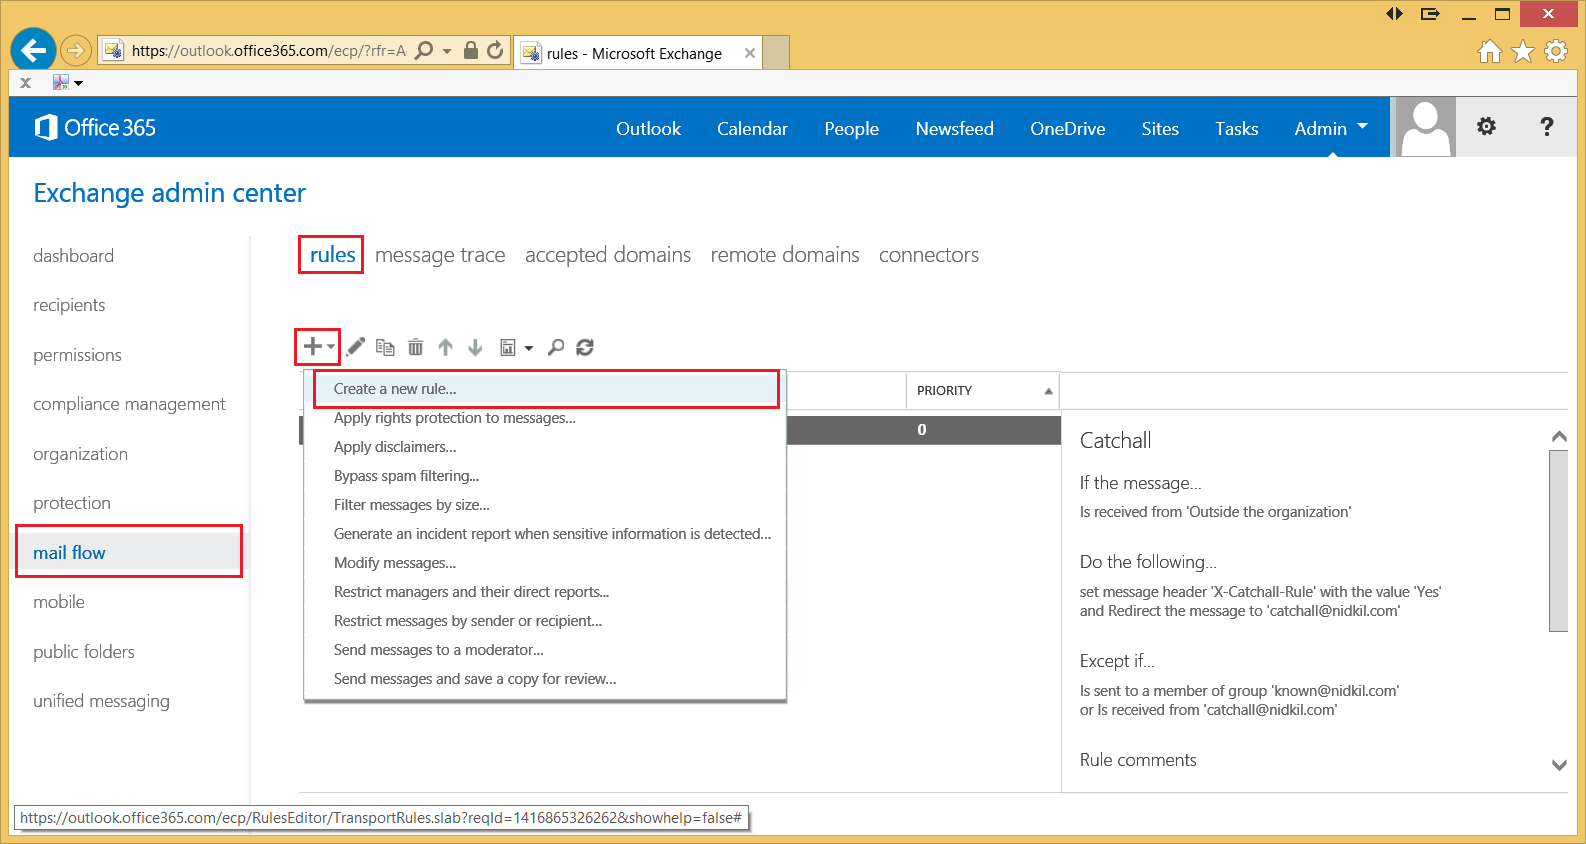Open Calendar in the top navigation
The height and width of the screenshot is (844, 1586).
coord(752,129)
